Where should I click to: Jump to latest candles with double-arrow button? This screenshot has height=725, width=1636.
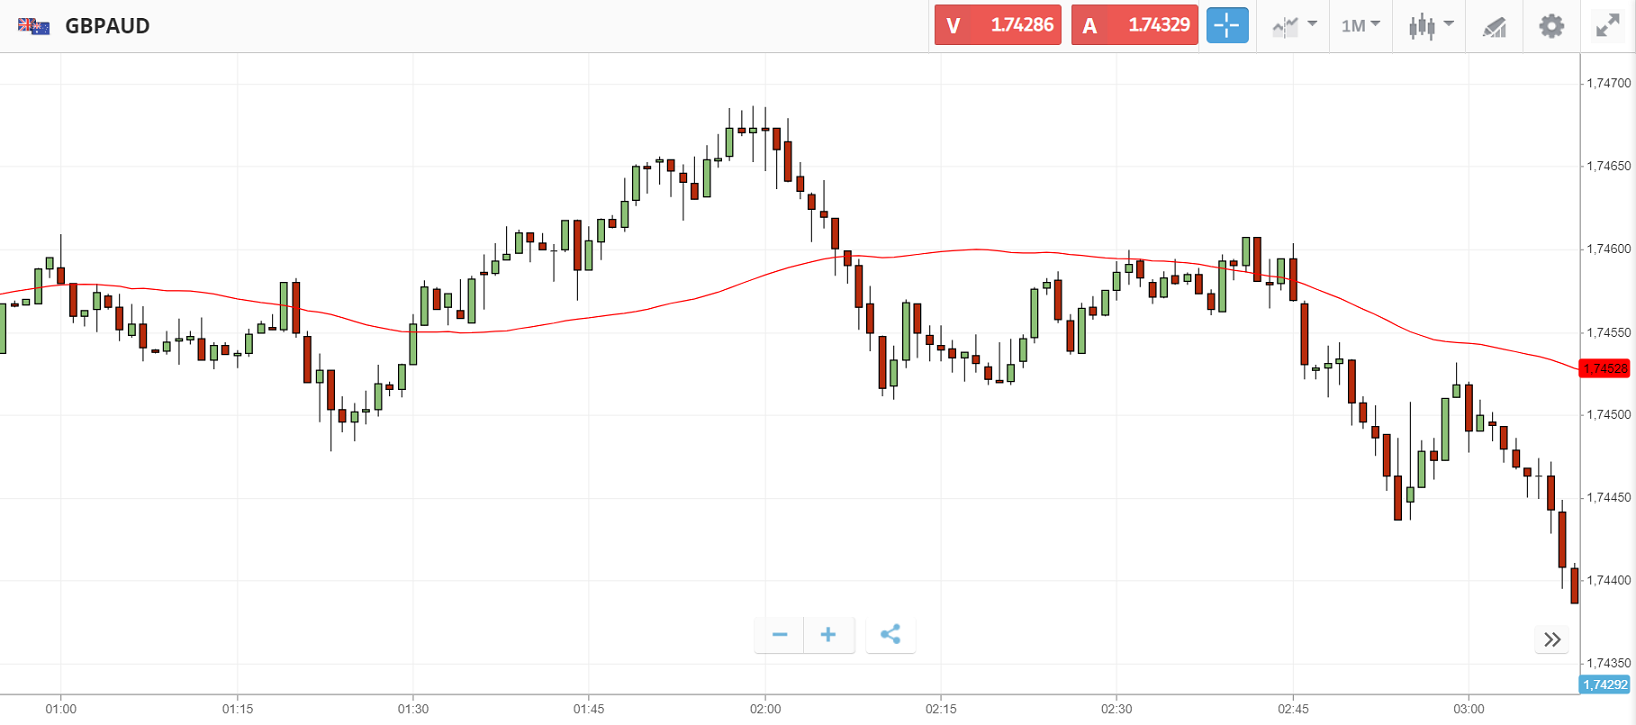point(1552,640)
